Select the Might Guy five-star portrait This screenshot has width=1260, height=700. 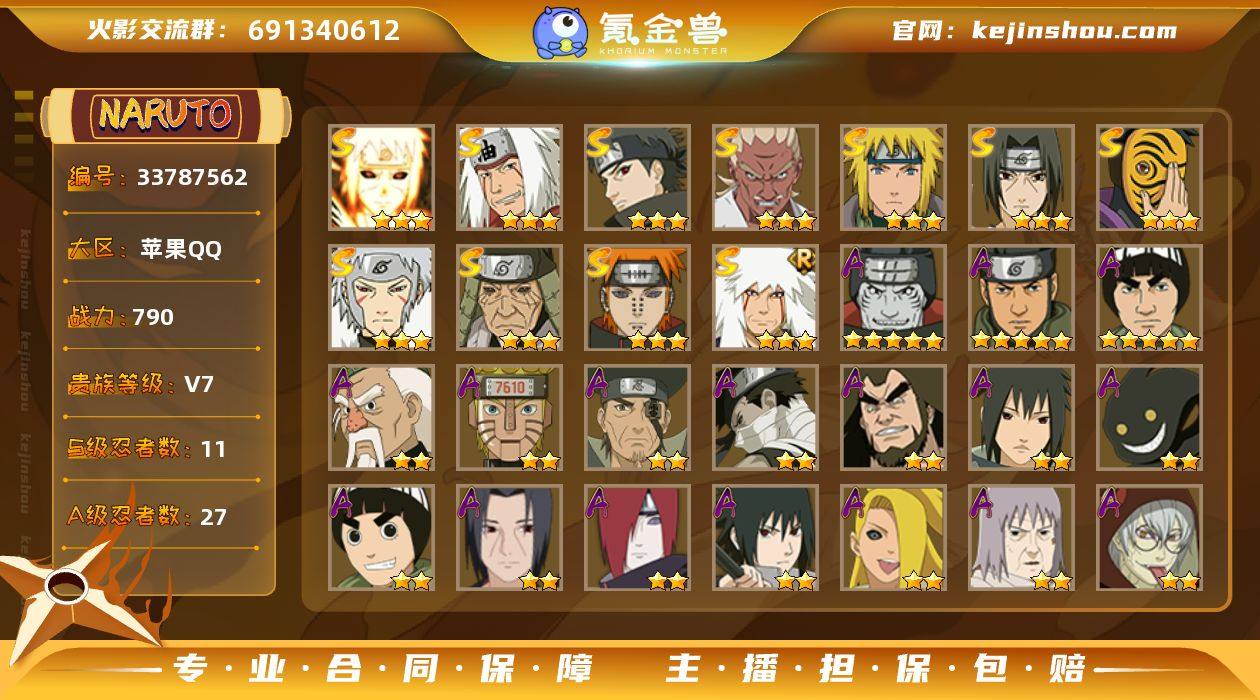click(x=1150, y=298)
